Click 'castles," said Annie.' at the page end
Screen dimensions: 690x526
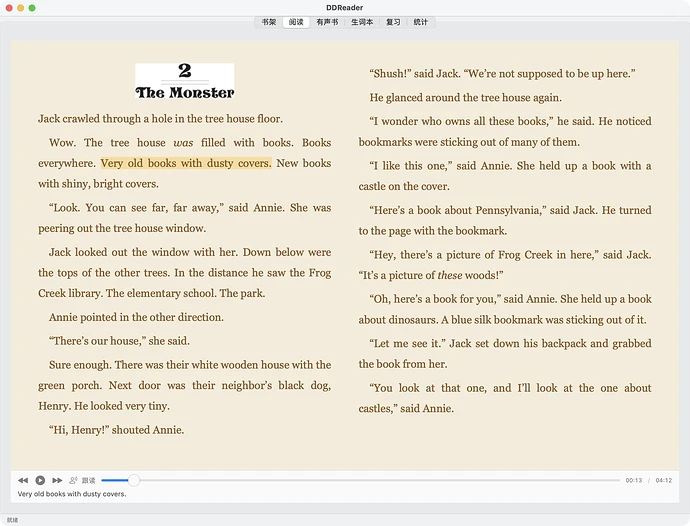pyautogui.click(x=406, y=409)
